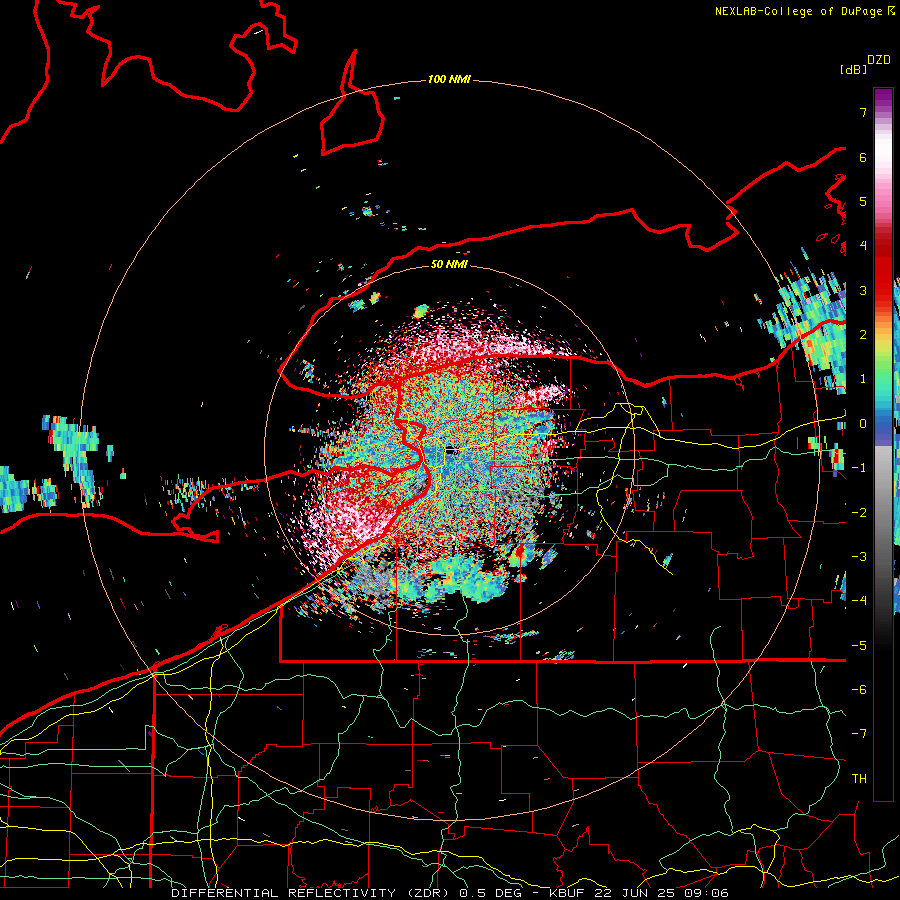Click the -2 value on the color scale
Viewport: 900px width, 900px height.
pos(859,513)
